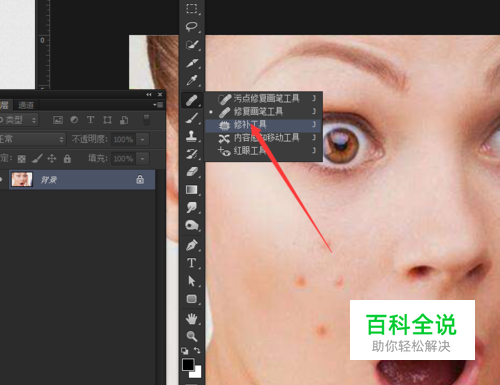
Task: Open the opacity slider dropdown arrow
Action: click(x=142, y=139)
